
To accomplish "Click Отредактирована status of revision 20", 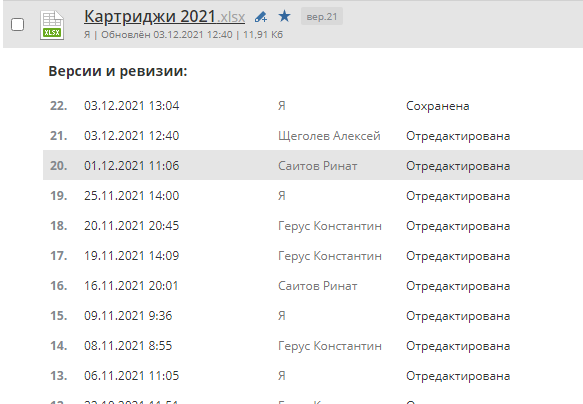I will (x=458, y=166).
